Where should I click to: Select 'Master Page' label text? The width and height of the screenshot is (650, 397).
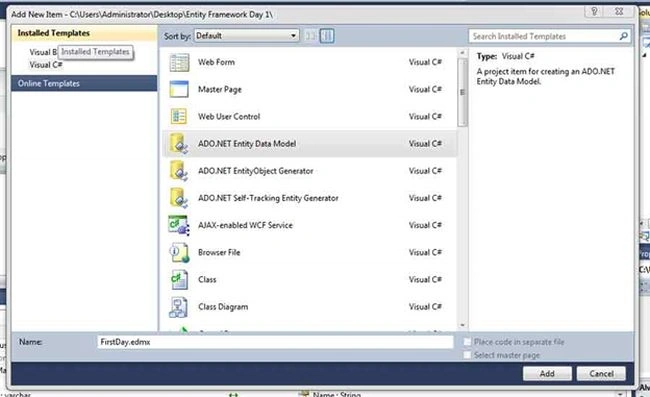click(220, 90)
